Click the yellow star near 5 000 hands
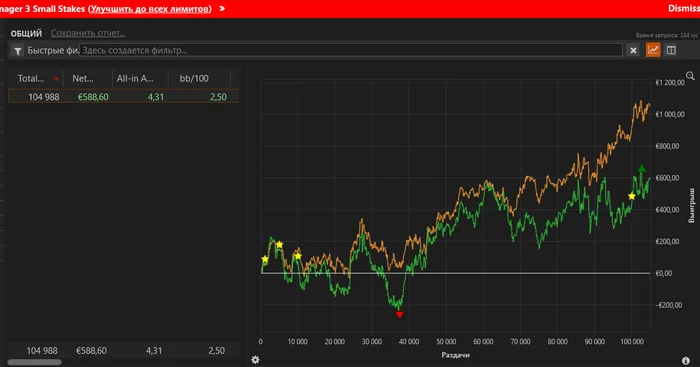700x367 pixels. pyautogui.click(x=279, y=245)
